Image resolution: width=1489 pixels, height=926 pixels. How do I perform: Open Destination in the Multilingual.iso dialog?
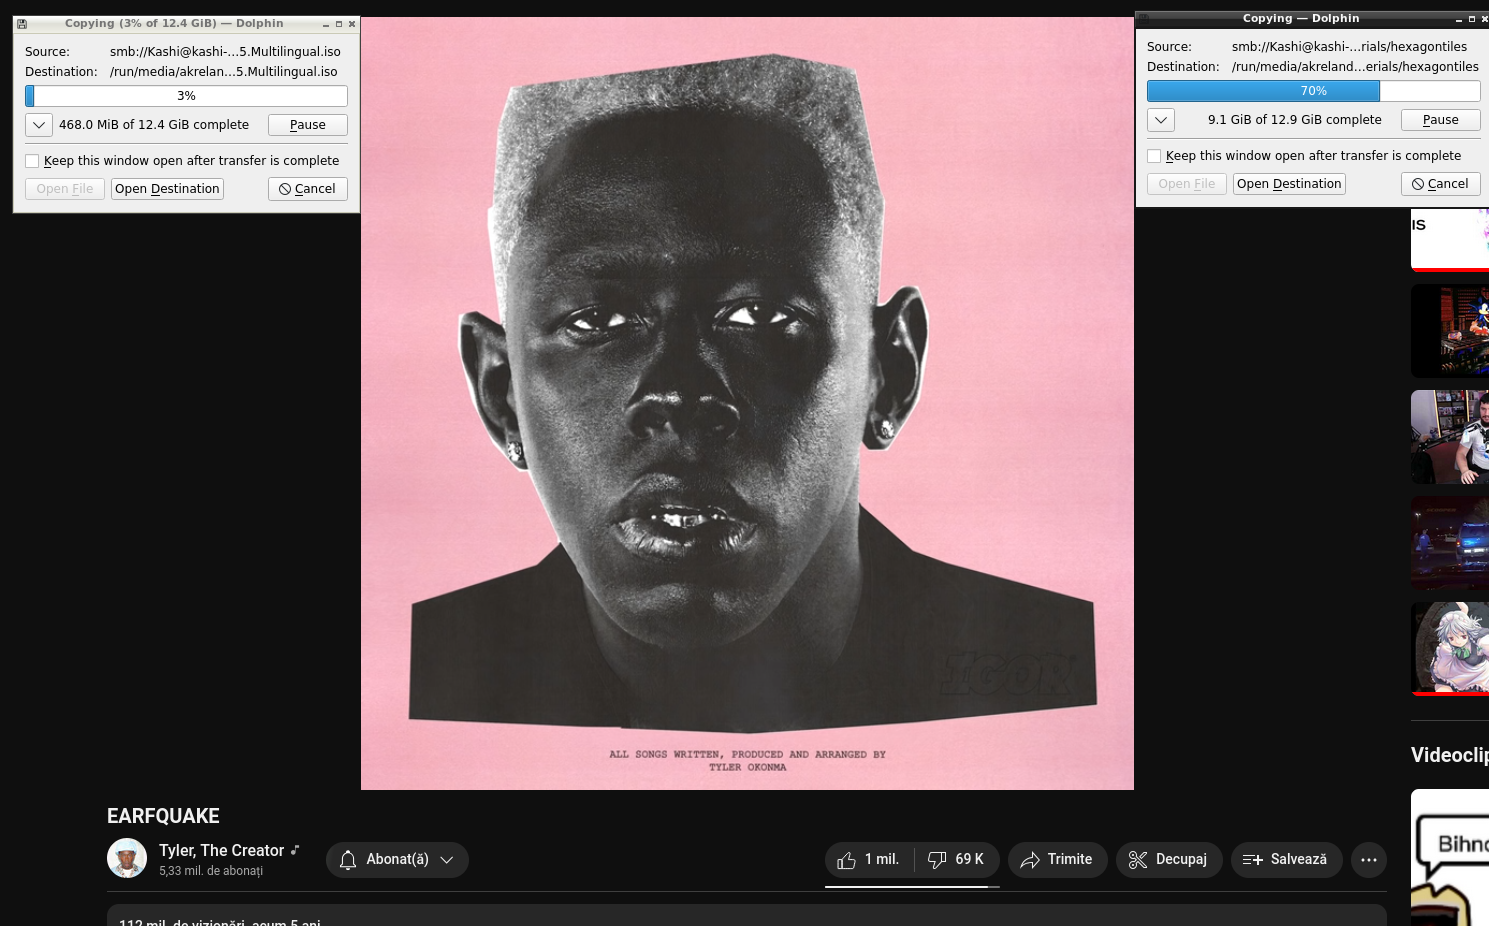[x=167, y=189]
